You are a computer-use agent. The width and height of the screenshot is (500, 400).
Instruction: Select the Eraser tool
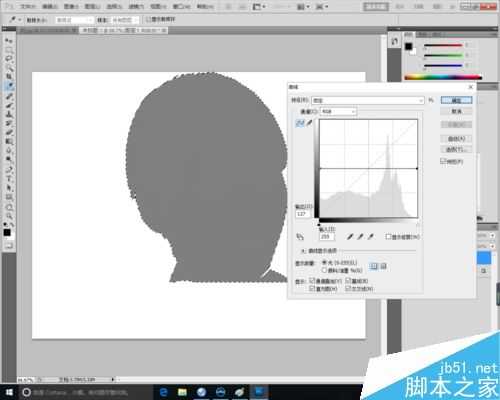[9, 133]
